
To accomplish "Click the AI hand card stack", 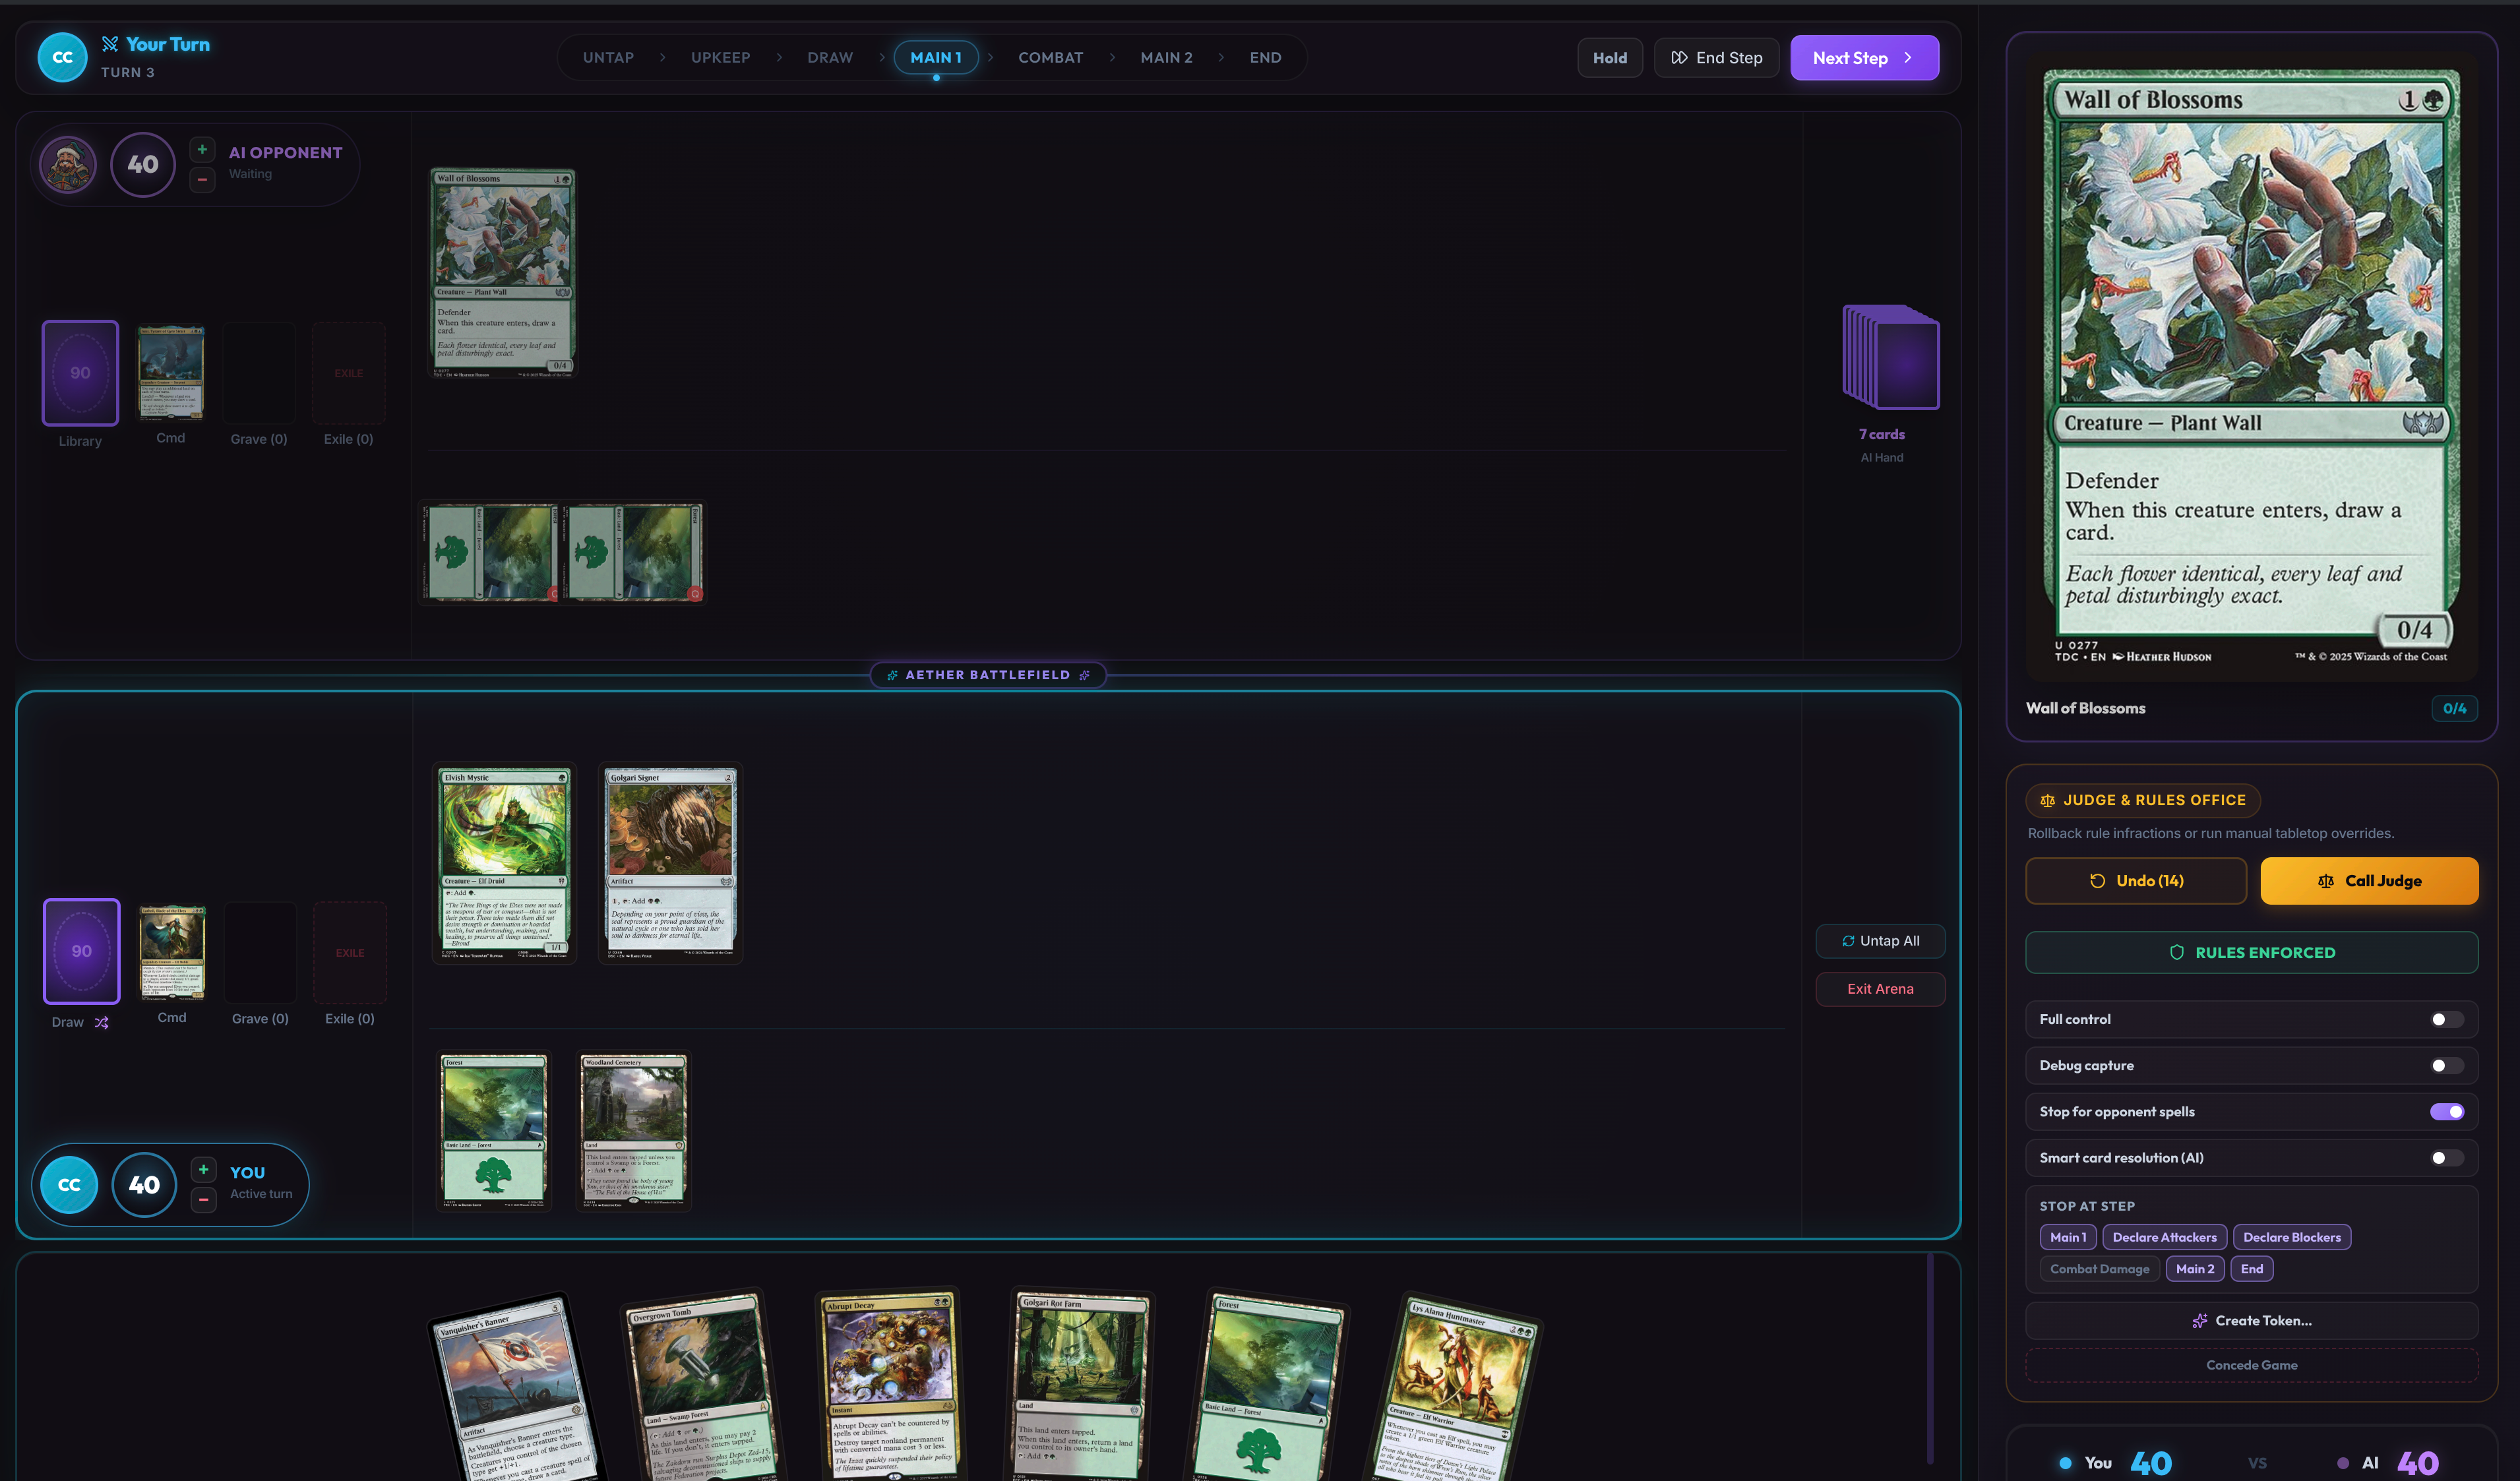I will point(1890,357).
